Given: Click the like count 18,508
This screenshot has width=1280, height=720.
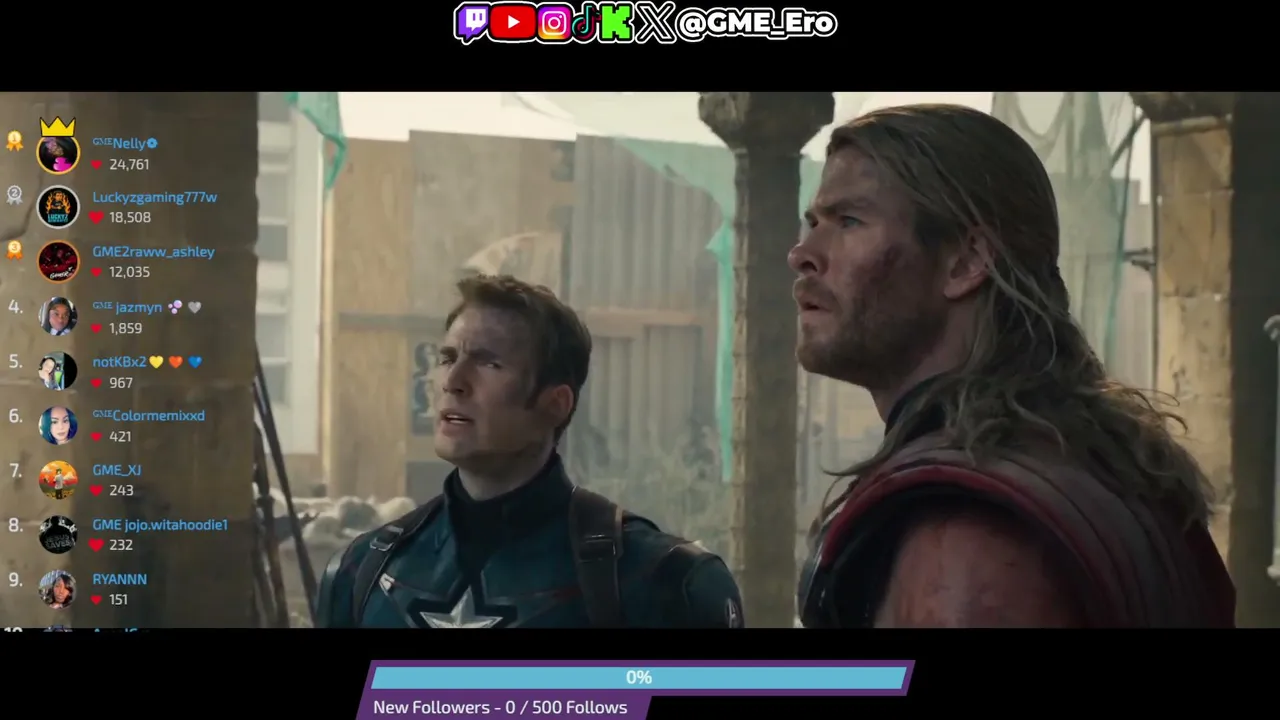Looking at the screenshot, I should [130, 218].
